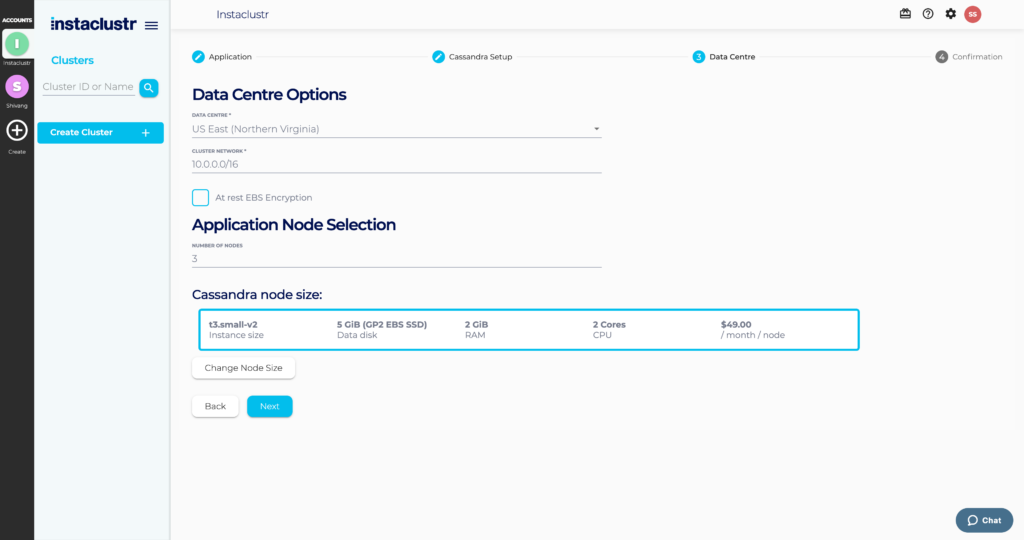This screenshot has height=540, width=1024.
Task: Enable At rest EBS Encryption checkbox
Action: click(201, 197)
